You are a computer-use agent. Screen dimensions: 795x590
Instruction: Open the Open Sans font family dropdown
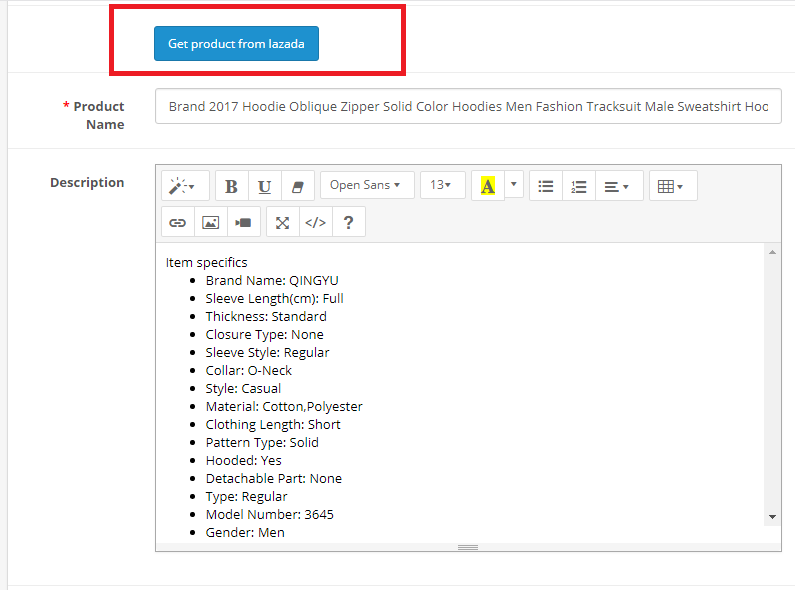367,185
